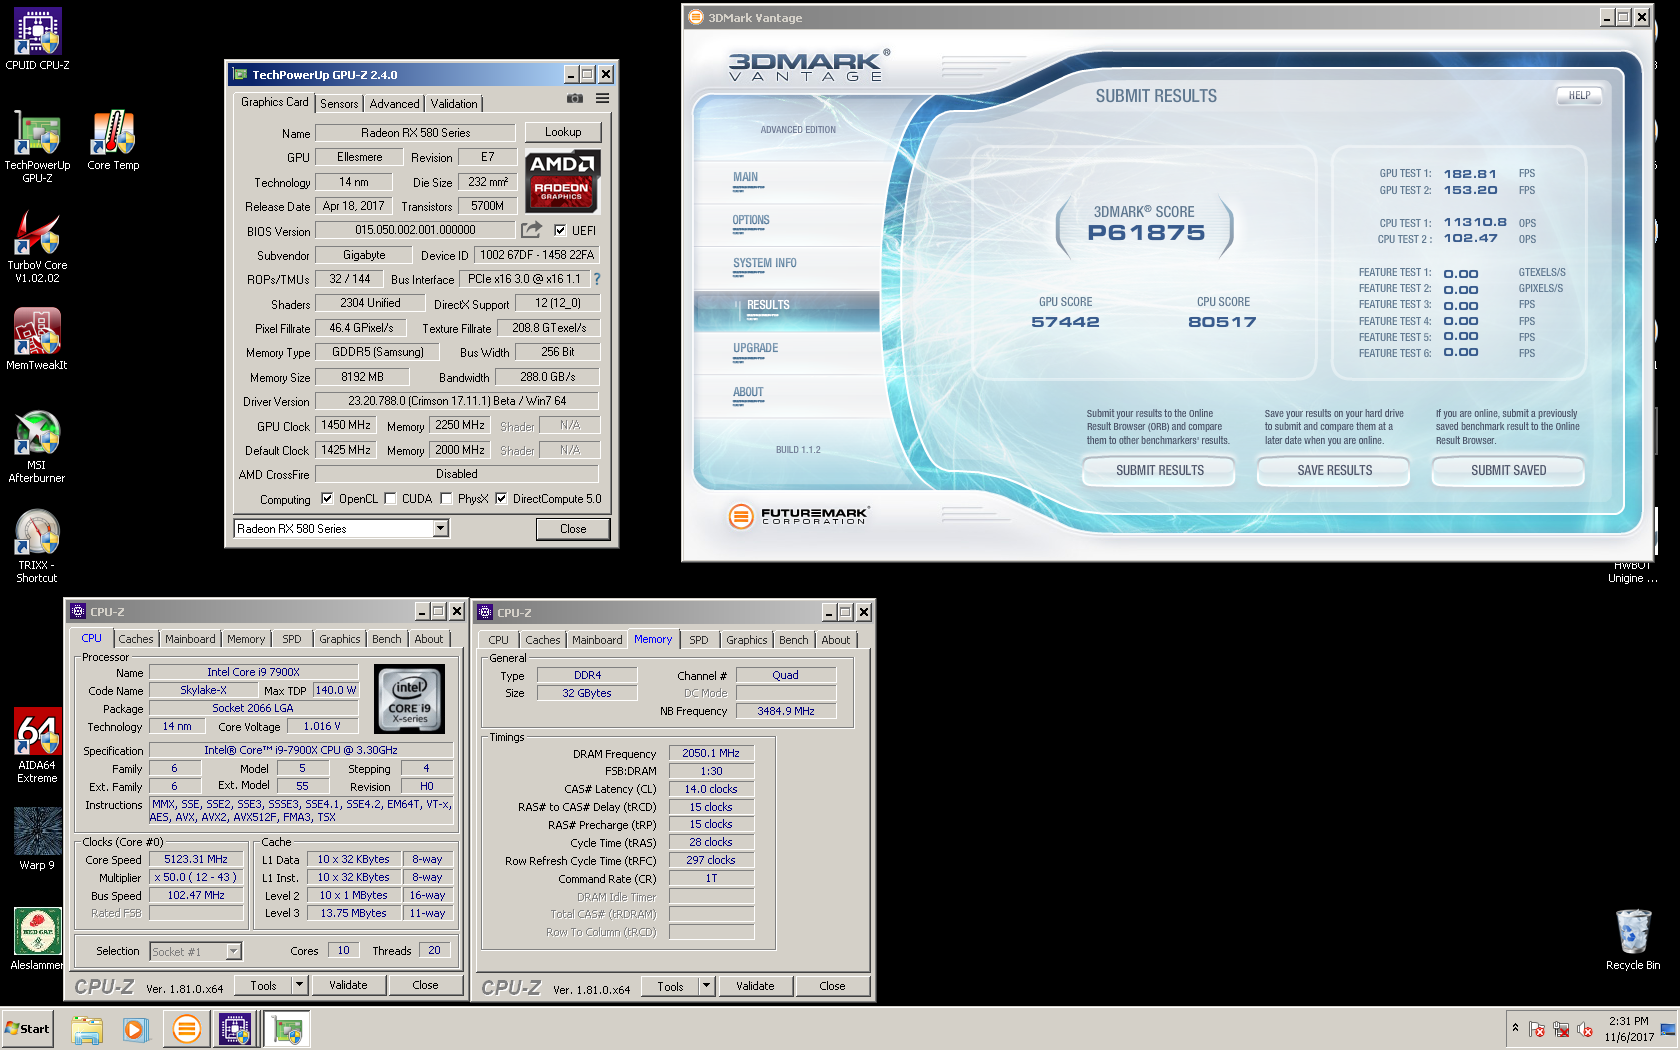This screenshot has height=1050, width=1680.
Task: Click the DRAM Frequency value 2050.1 MHz
Action: point(711,753)
